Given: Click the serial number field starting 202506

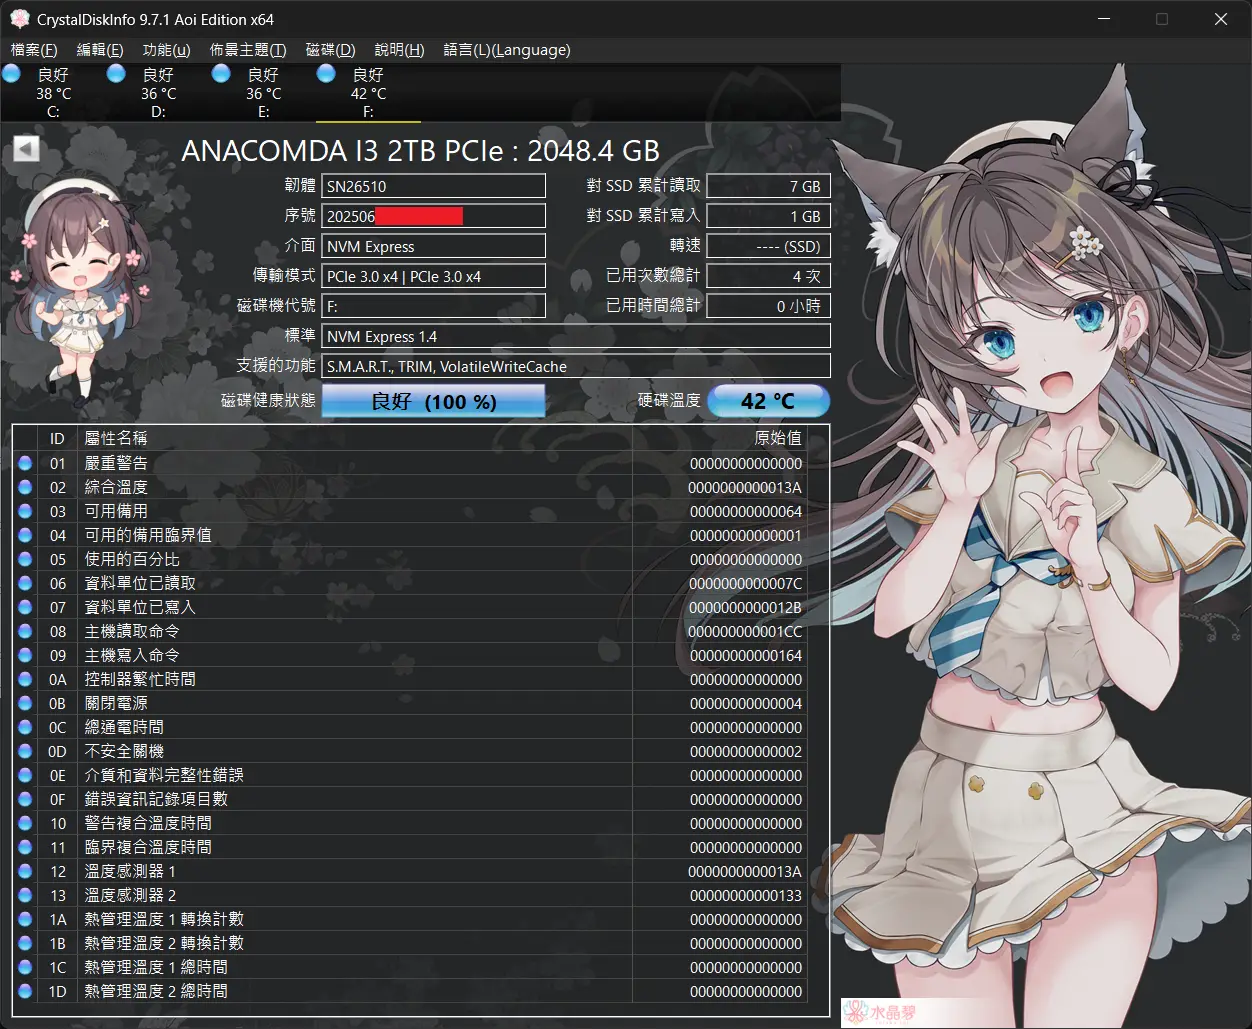Looking at the screenshot, I should (x=434, y=216).
